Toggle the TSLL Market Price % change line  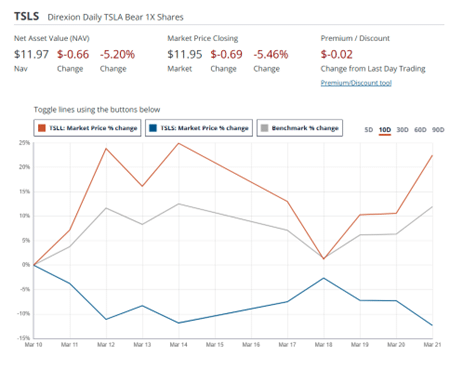[87, 128]
